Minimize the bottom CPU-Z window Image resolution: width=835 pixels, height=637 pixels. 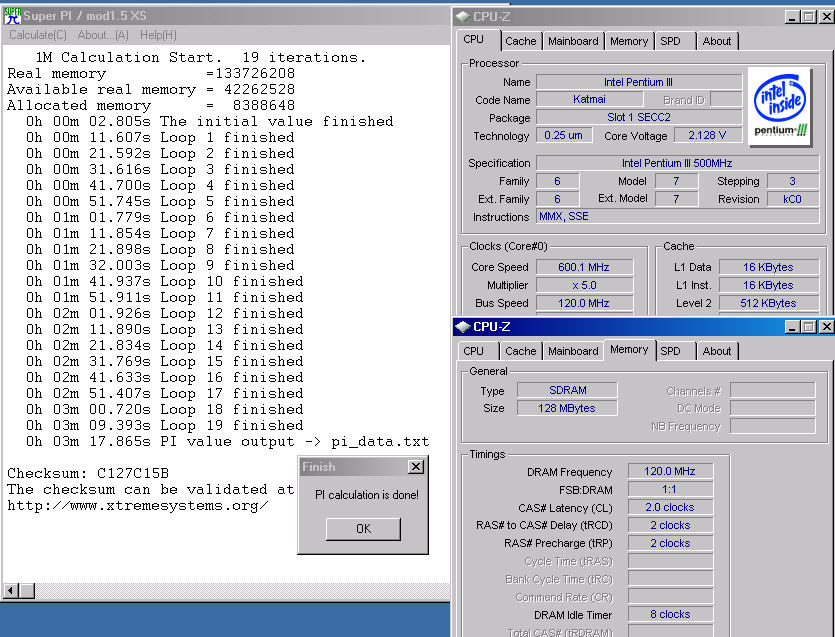[x=792, y=326]
